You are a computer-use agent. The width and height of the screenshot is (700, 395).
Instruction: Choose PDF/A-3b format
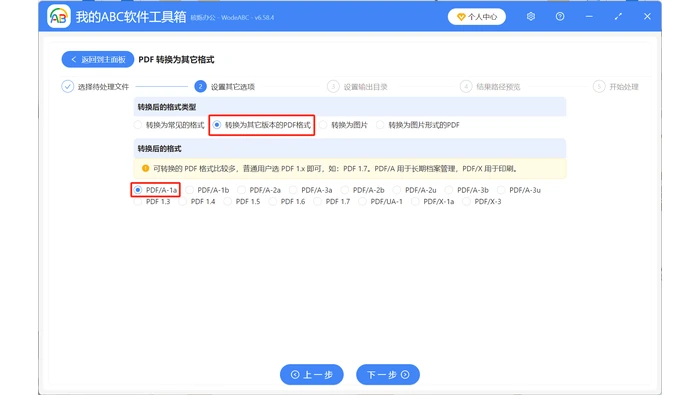467,190
